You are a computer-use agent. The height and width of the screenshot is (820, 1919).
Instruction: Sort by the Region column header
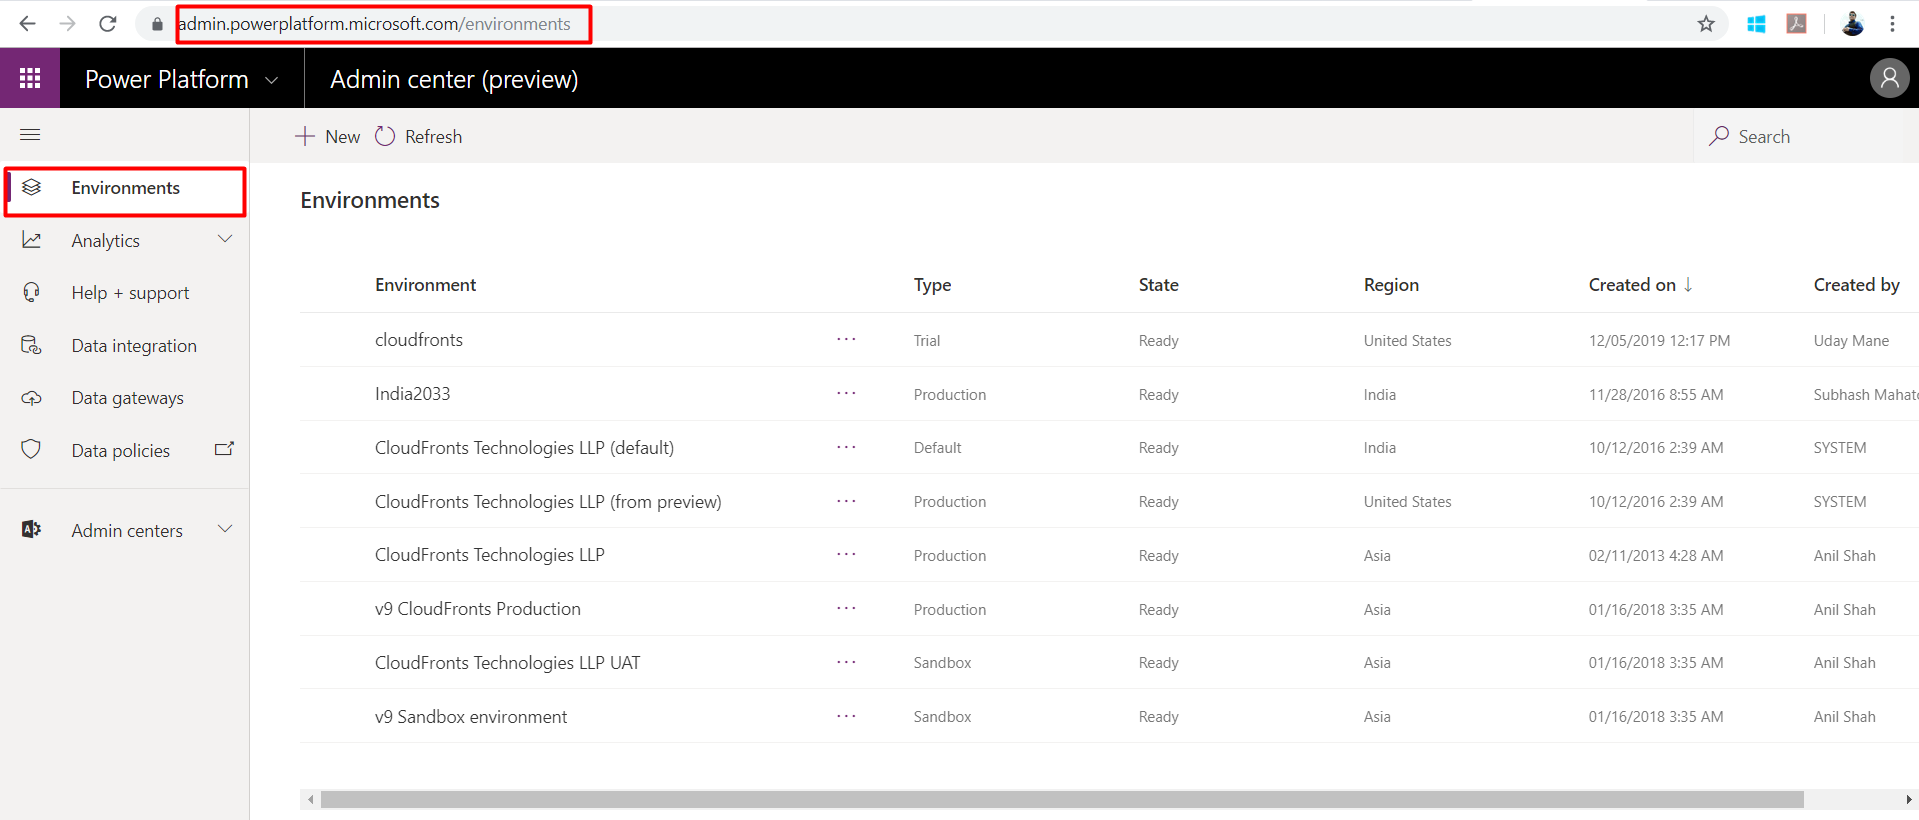click(1391, 285)
